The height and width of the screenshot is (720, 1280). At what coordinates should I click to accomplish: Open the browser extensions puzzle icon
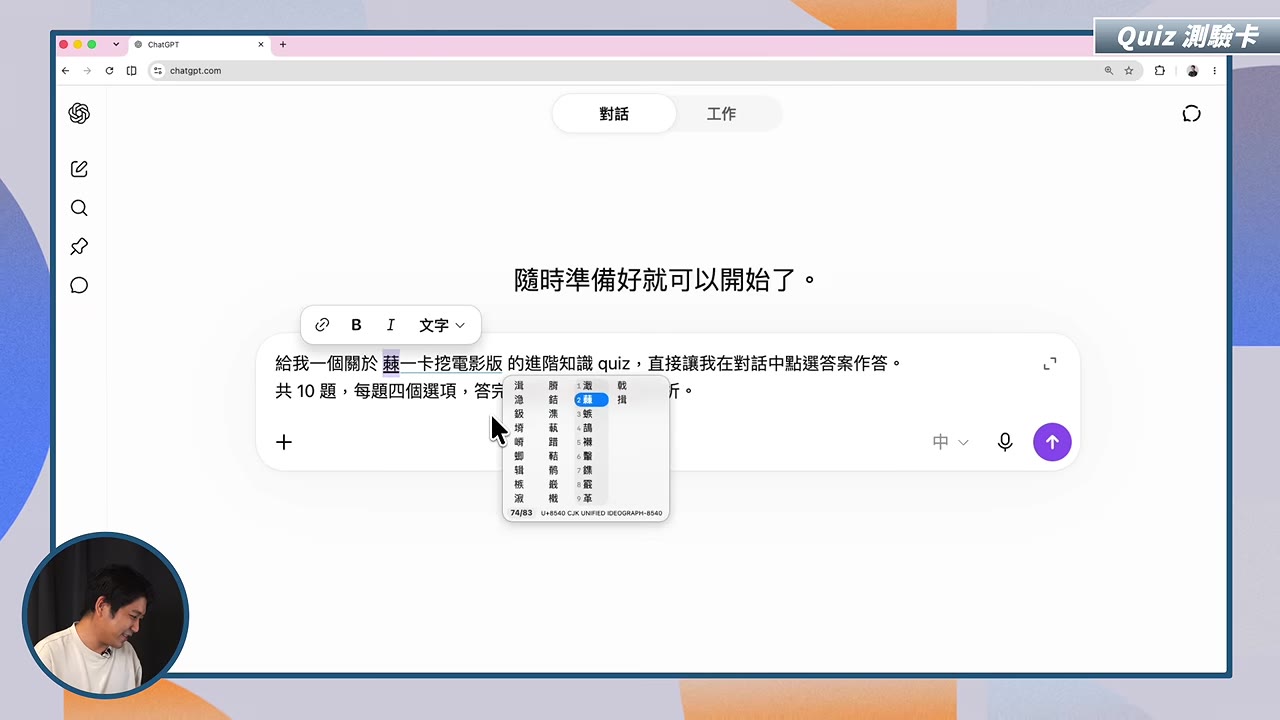tap(1160, 71)
